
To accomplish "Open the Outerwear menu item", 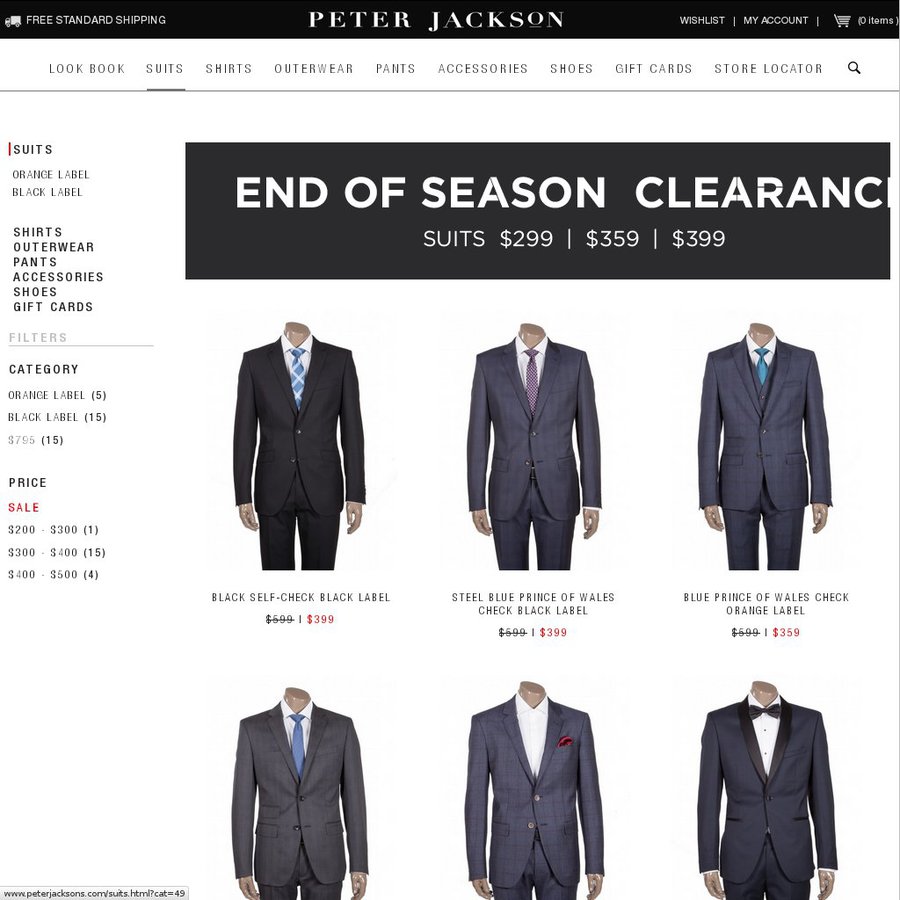I will pyautogui.click(x=313, y=69).
